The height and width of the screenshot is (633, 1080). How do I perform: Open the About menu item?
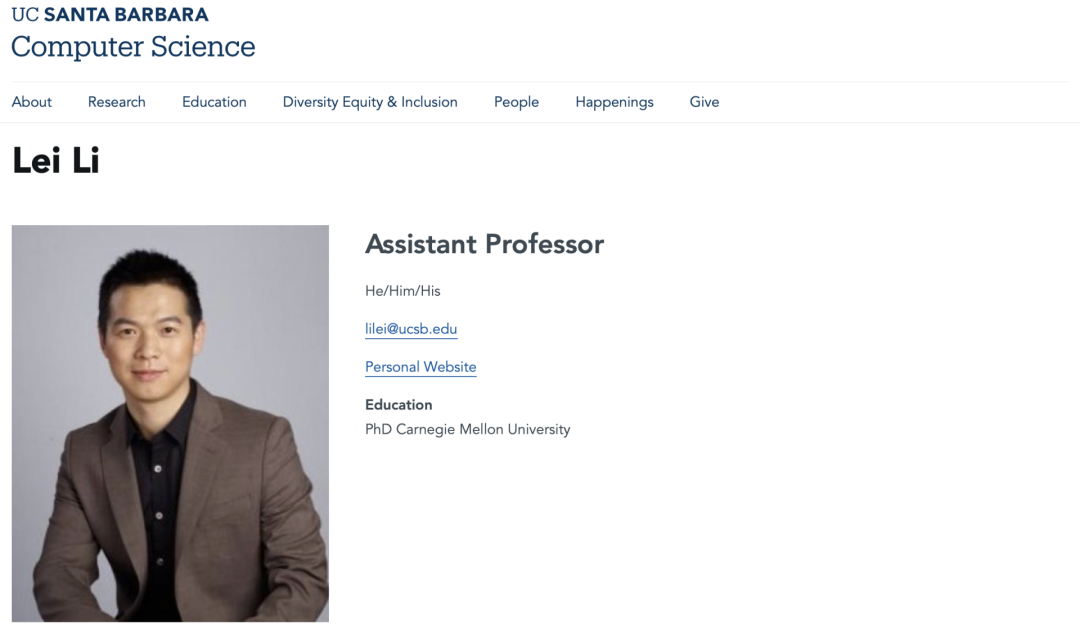pyautogui.click(x=32, y=102)
